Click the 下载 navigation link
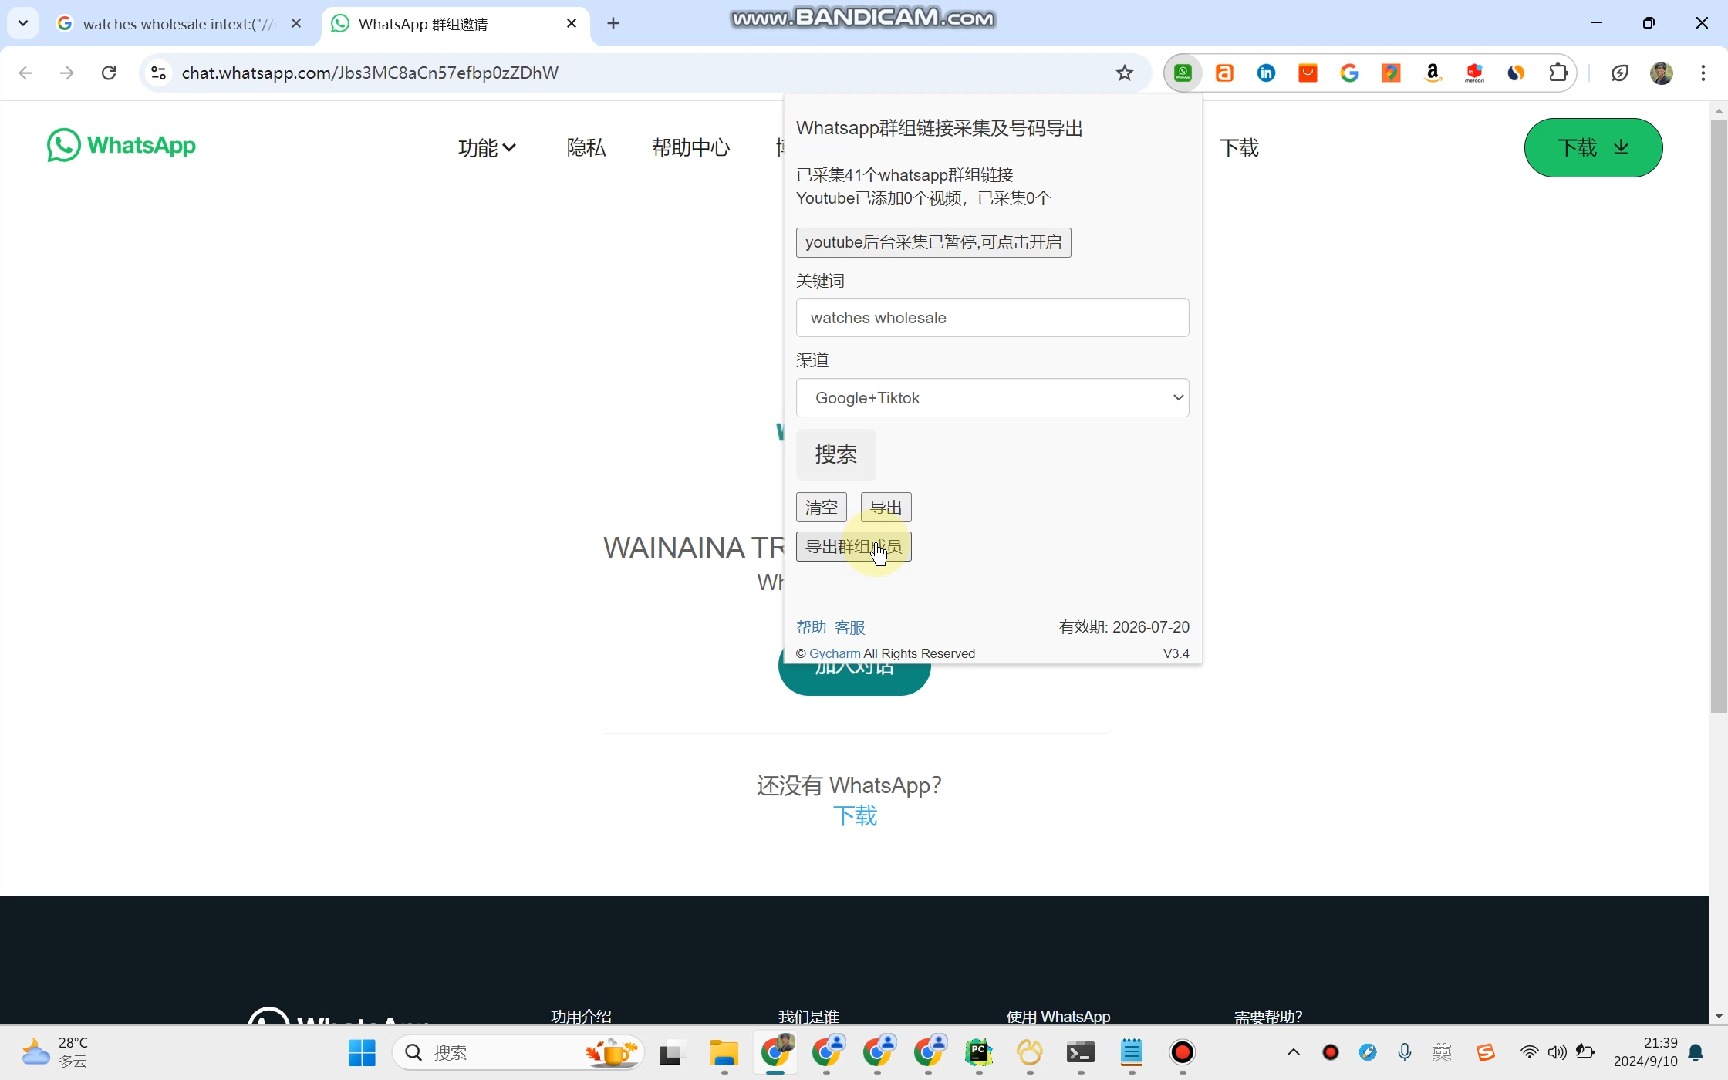This screenshot has height=1080, width=1728. (x=1239, y=148)
